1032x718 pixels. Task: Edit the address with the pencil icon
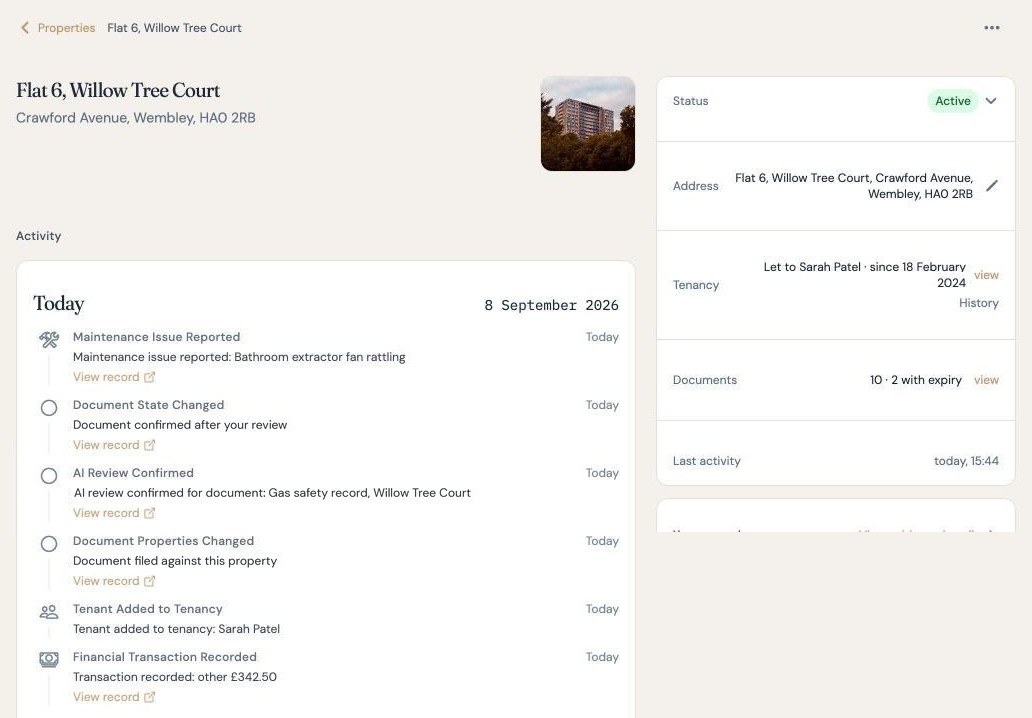tap(992, 186)
